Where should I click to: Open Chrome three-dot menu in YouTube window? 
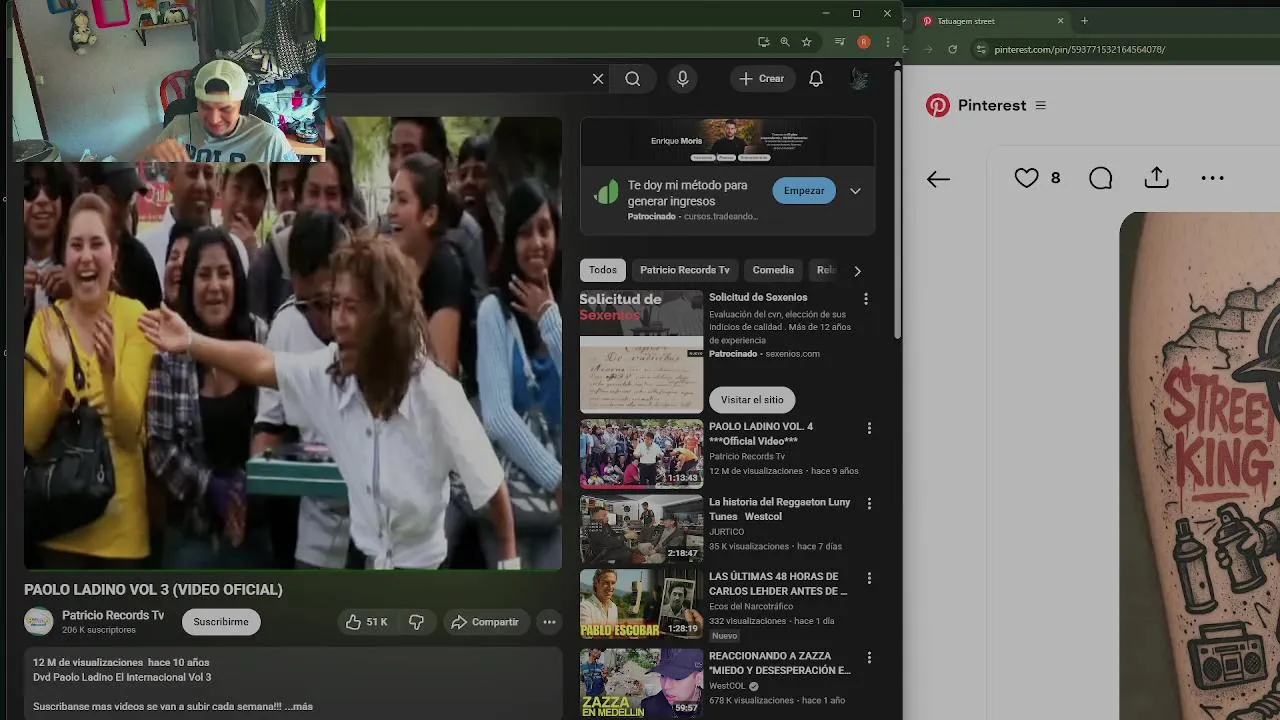[887, 42]
